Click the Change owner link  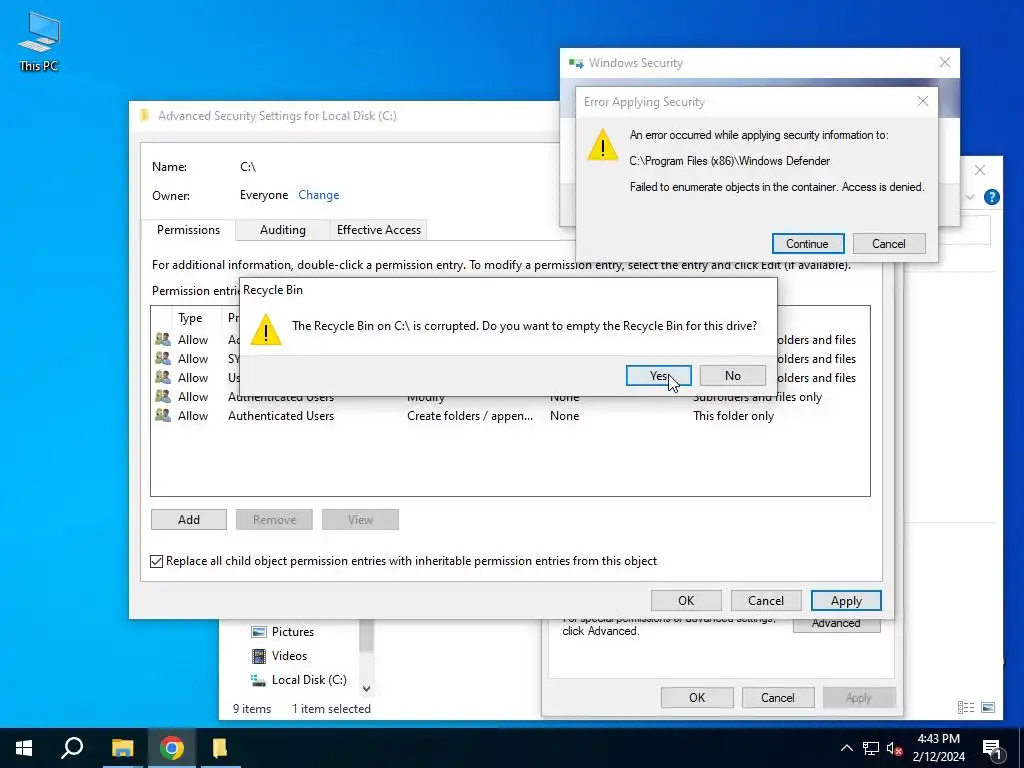pos(319,195)
